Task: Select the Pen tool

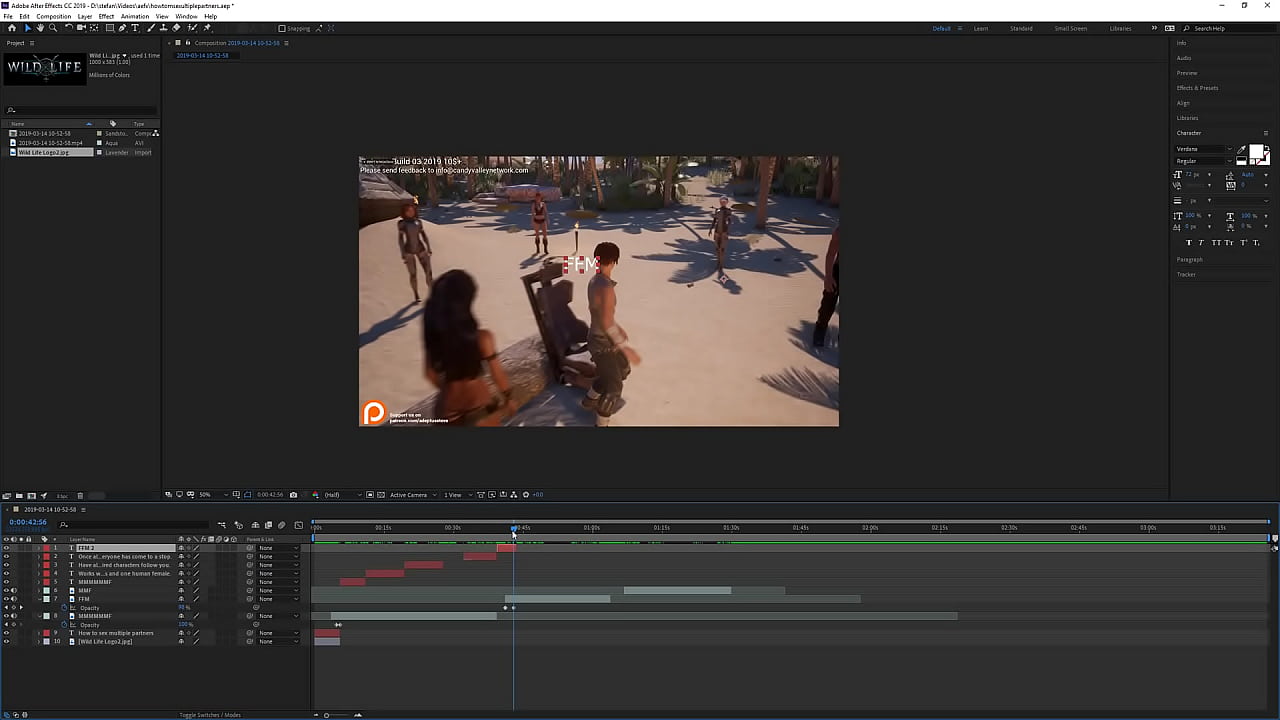Action: tap(122, 28)
